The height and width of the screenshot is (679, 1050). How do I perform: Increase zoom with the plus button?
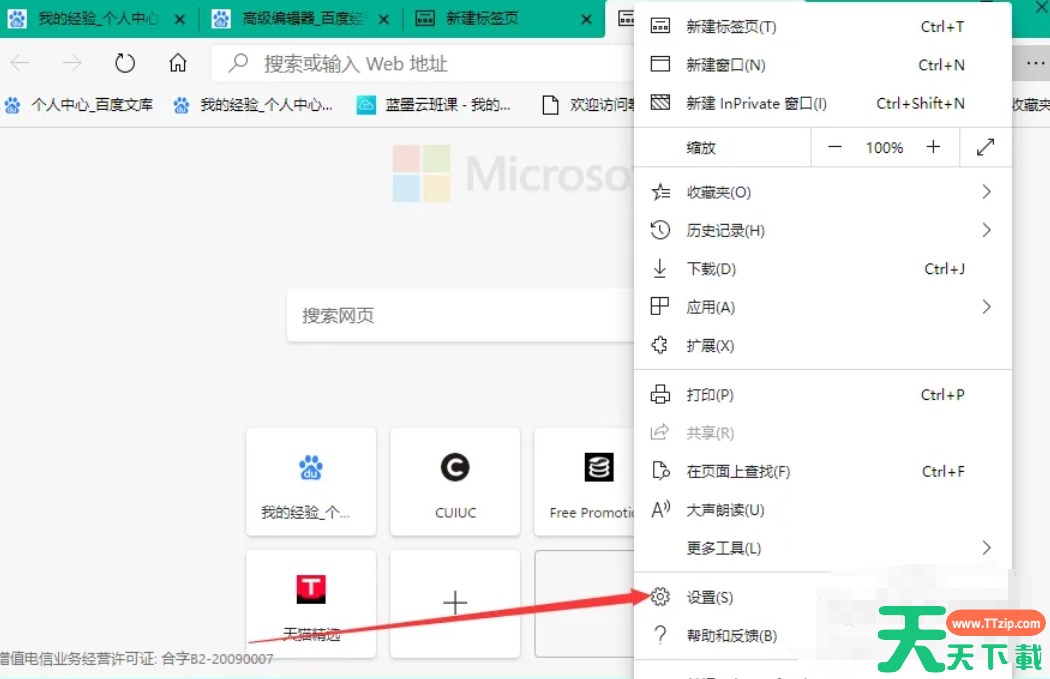tap(933, 147)
